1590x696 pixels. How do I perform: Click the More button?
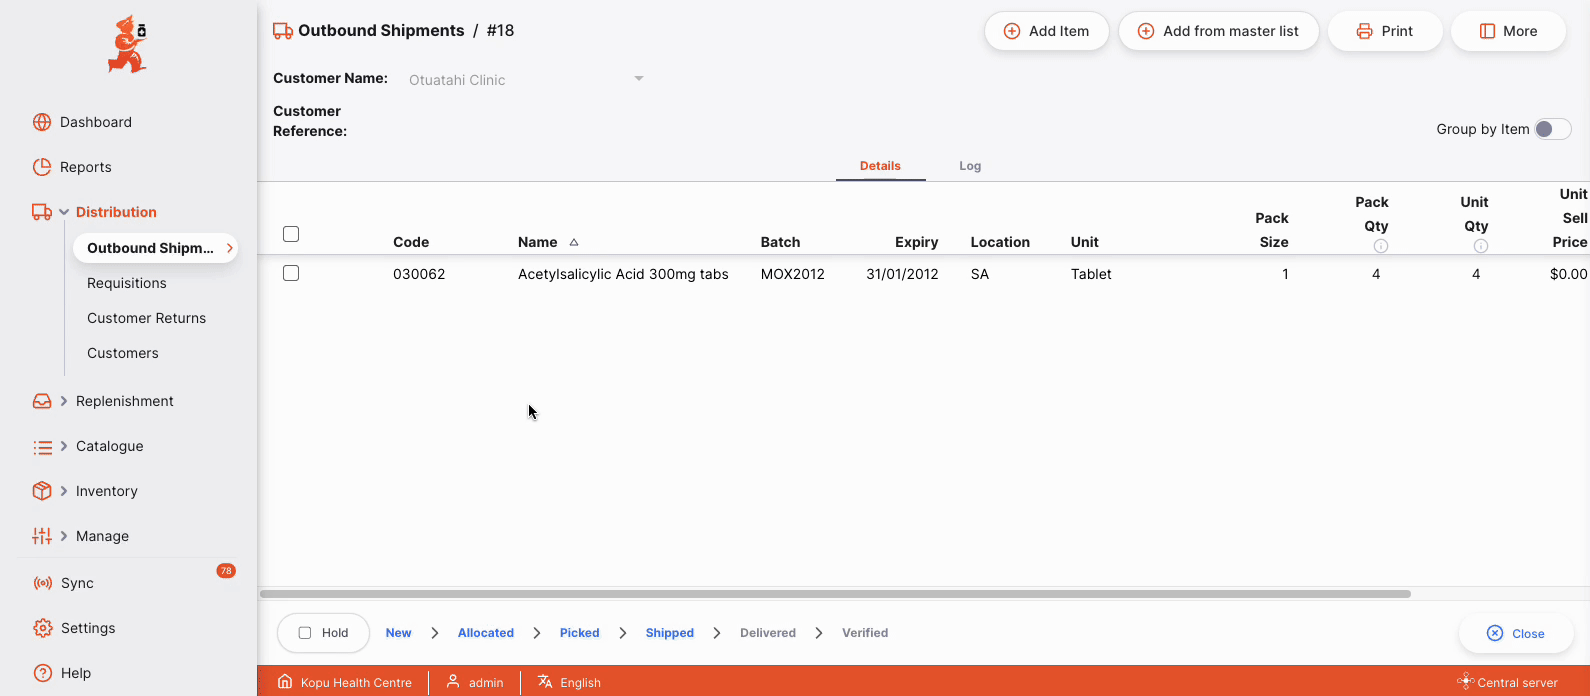[x=1508, y=31]
